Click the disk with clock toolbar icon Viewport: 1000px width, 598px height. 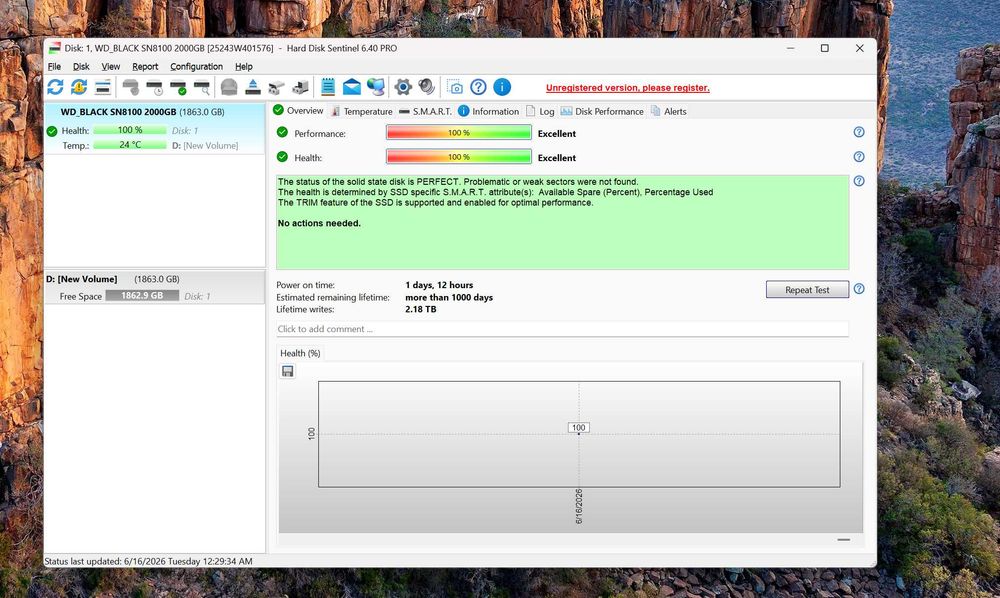155,87
